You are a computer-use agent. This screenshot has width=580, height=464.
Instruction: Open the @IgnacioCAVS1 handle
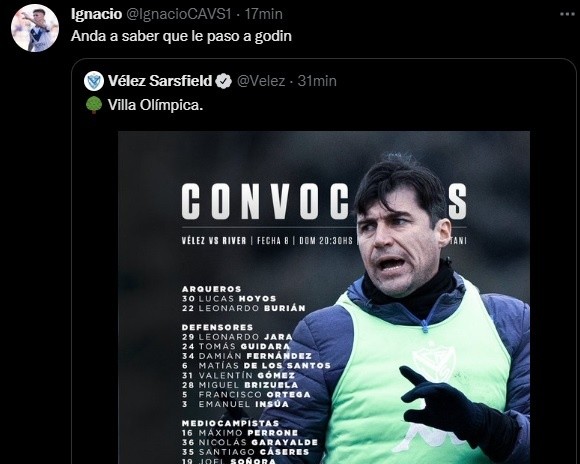tap(179, 14)
